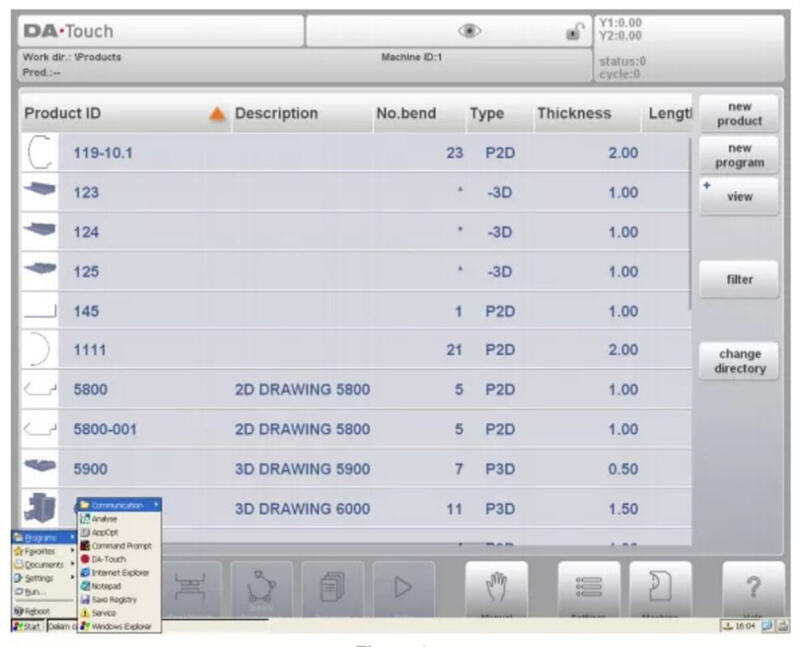
Task: Open the Manual mode hand icon
Action: tap(496, 587)
